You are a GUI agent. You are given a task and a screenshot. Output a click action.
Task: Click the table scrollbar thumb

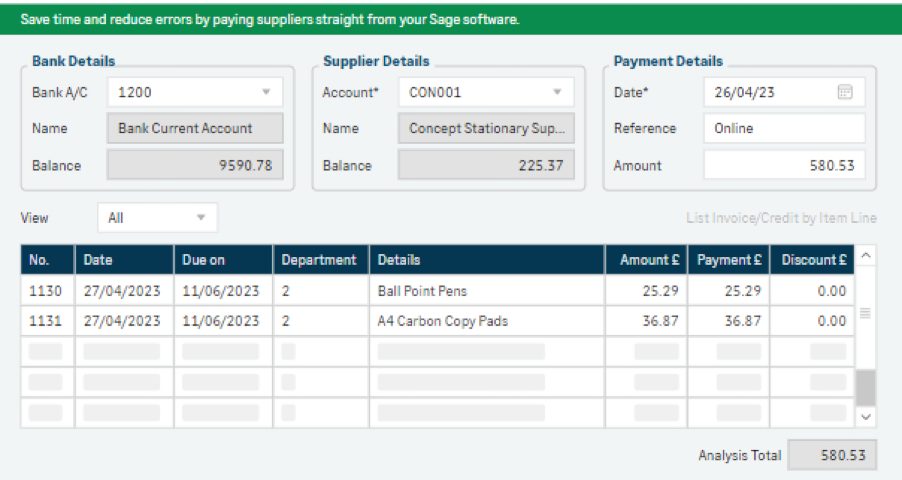click(x=866, y=387)
